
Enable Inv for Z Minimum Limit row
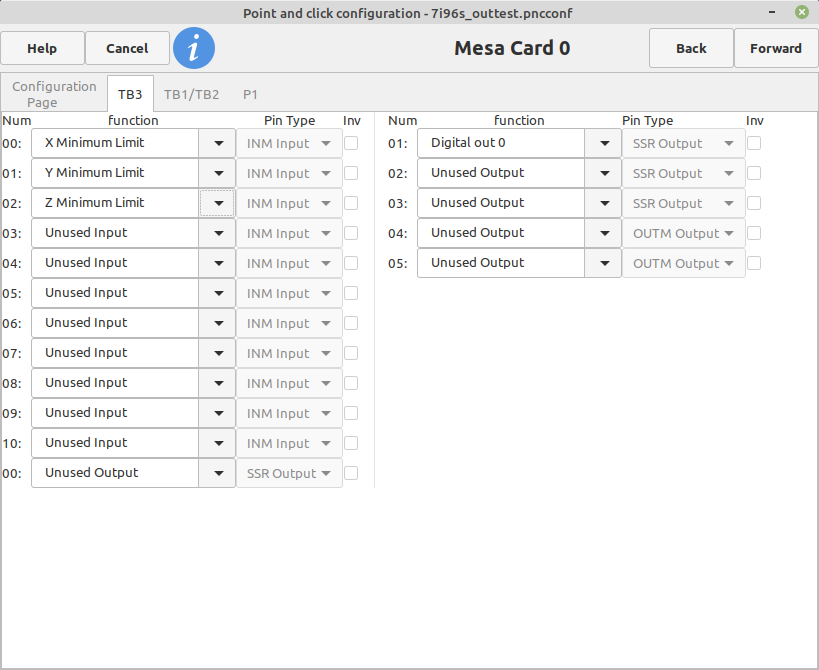pos(351,203)
